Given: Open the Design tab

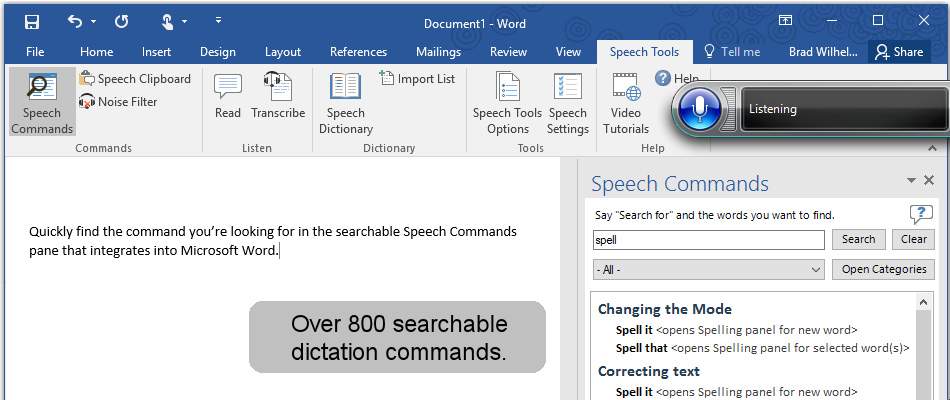Looking at the screenshot, I should pyautogui.click(x=218, y=52).
